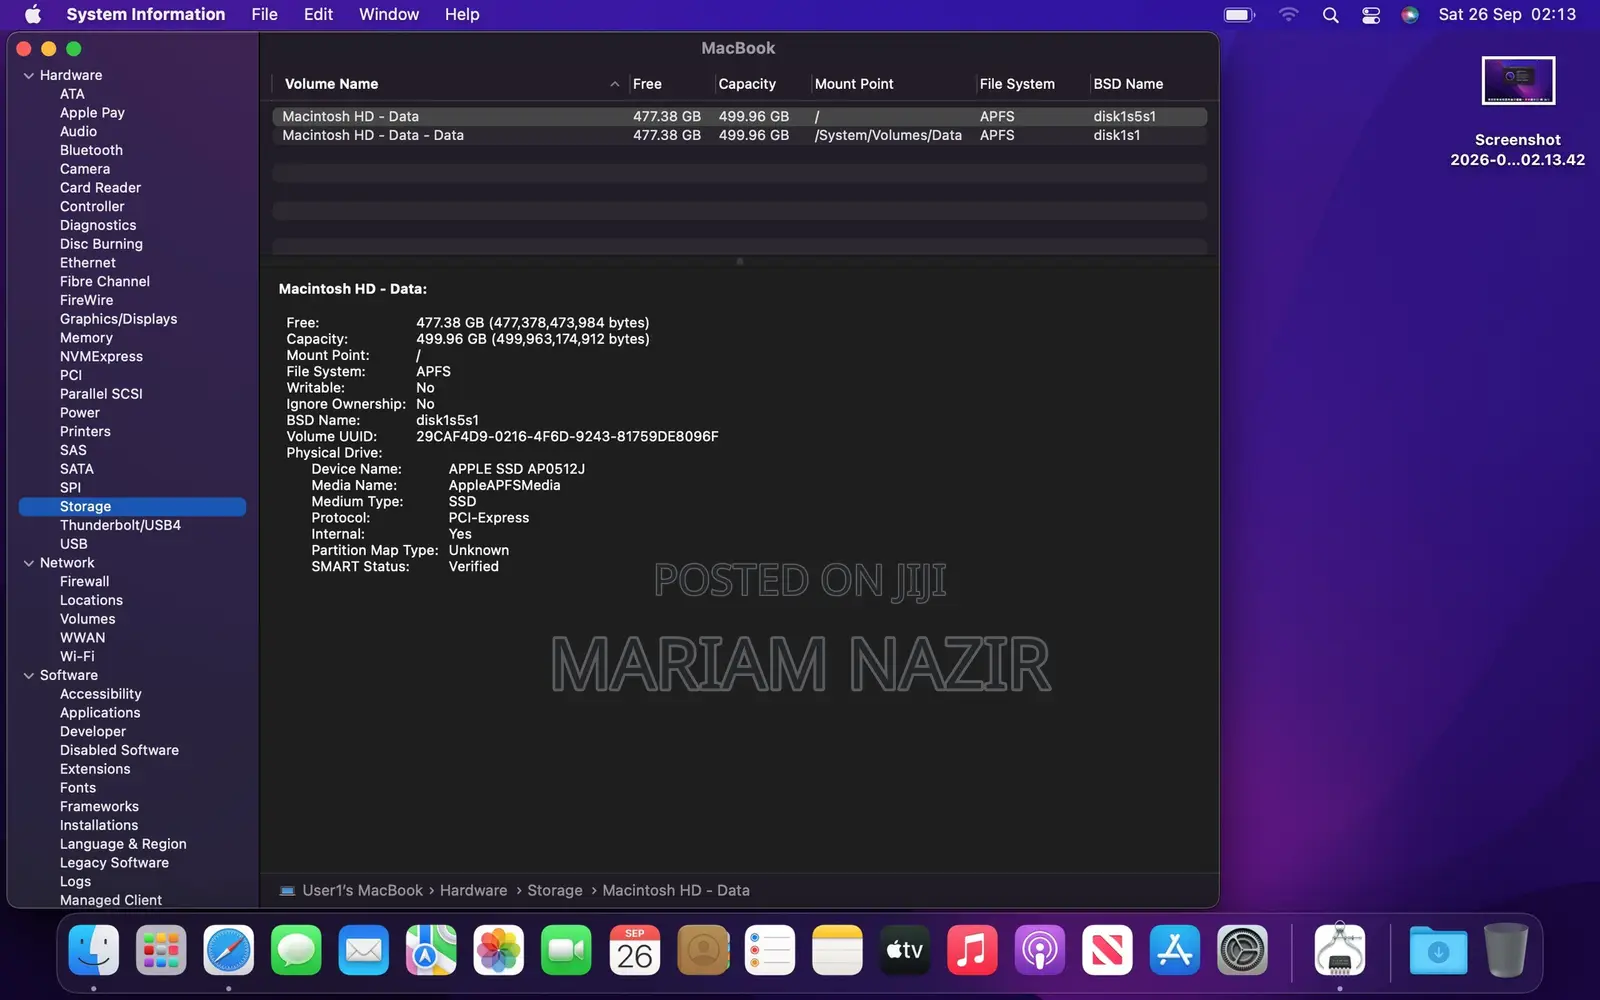Screen dimensions: 1600x1000
Task: Open System Preferences gear in Dock
Action: point(1242,949)
